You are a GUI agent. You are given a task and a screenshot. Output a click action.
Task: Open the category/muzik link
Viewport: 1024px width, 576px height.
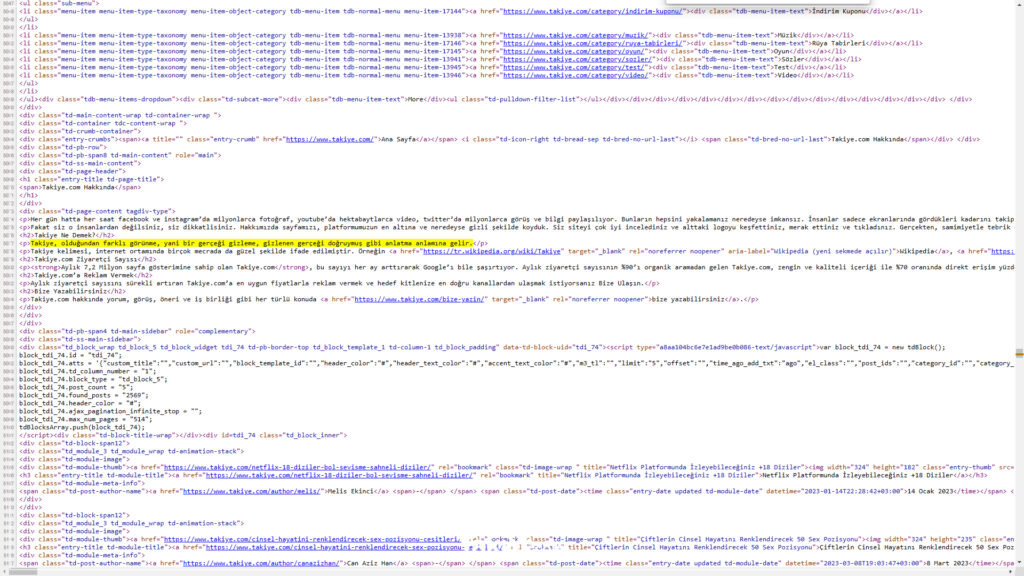click(575, 35)
